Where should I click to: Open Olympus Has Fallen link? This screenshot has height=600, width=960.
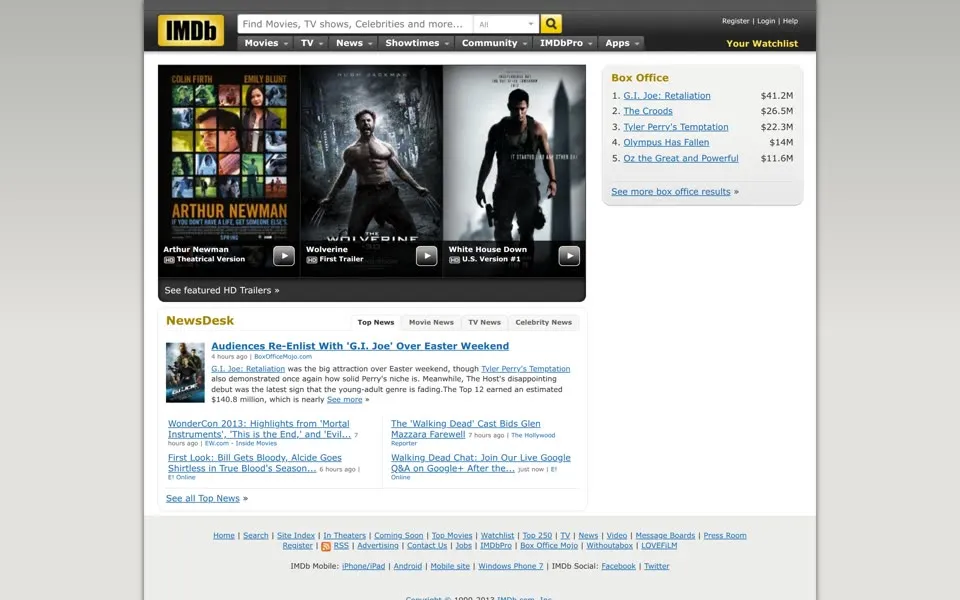[666, 142]
